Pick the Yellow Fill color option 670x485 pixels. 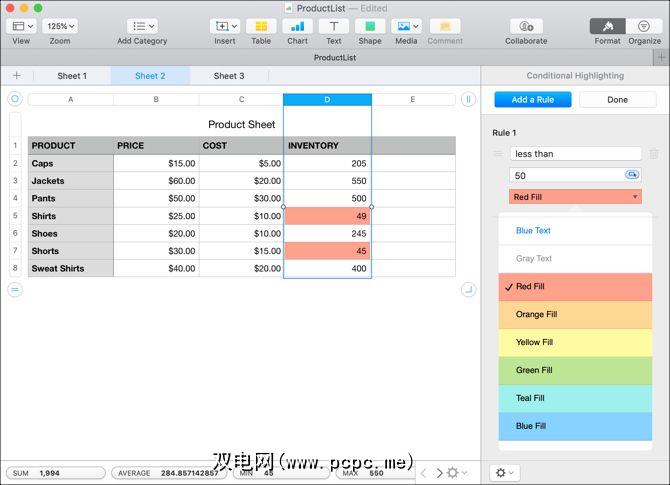click(574, 343)
